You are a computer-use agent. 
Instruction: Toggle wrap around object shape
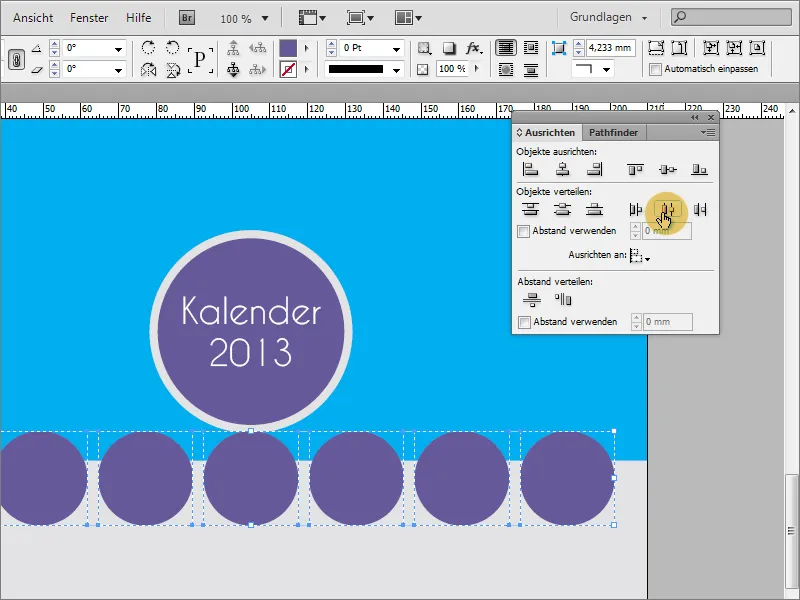pos(506,69)
